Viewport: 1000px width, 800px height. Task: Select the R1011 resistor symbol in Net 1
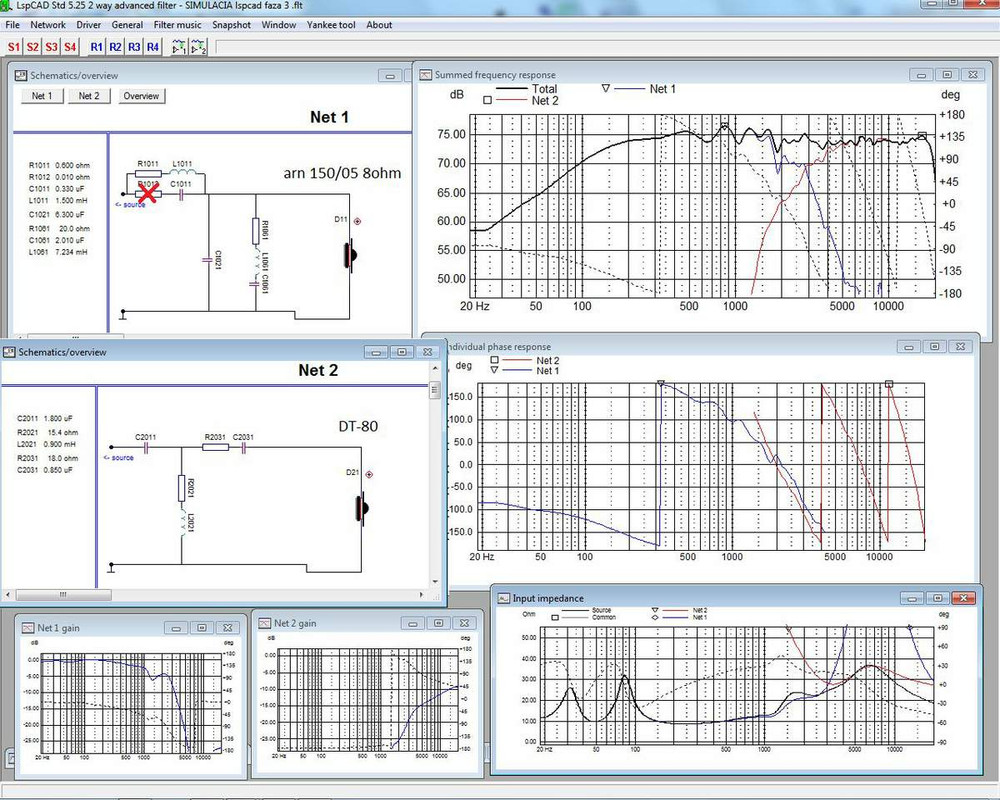pyautogui.click(x=149, y=173)
